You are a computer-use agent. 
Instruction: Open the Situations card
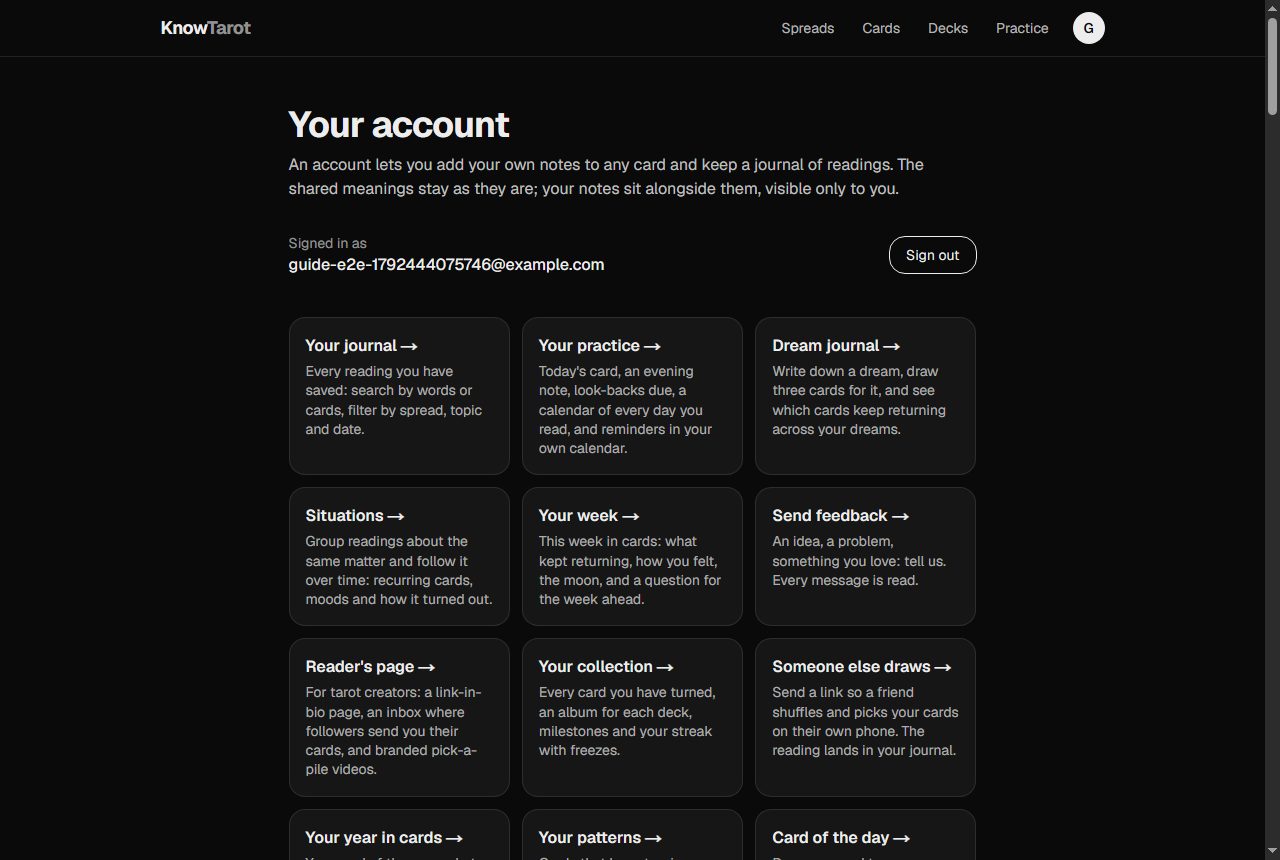399,557
